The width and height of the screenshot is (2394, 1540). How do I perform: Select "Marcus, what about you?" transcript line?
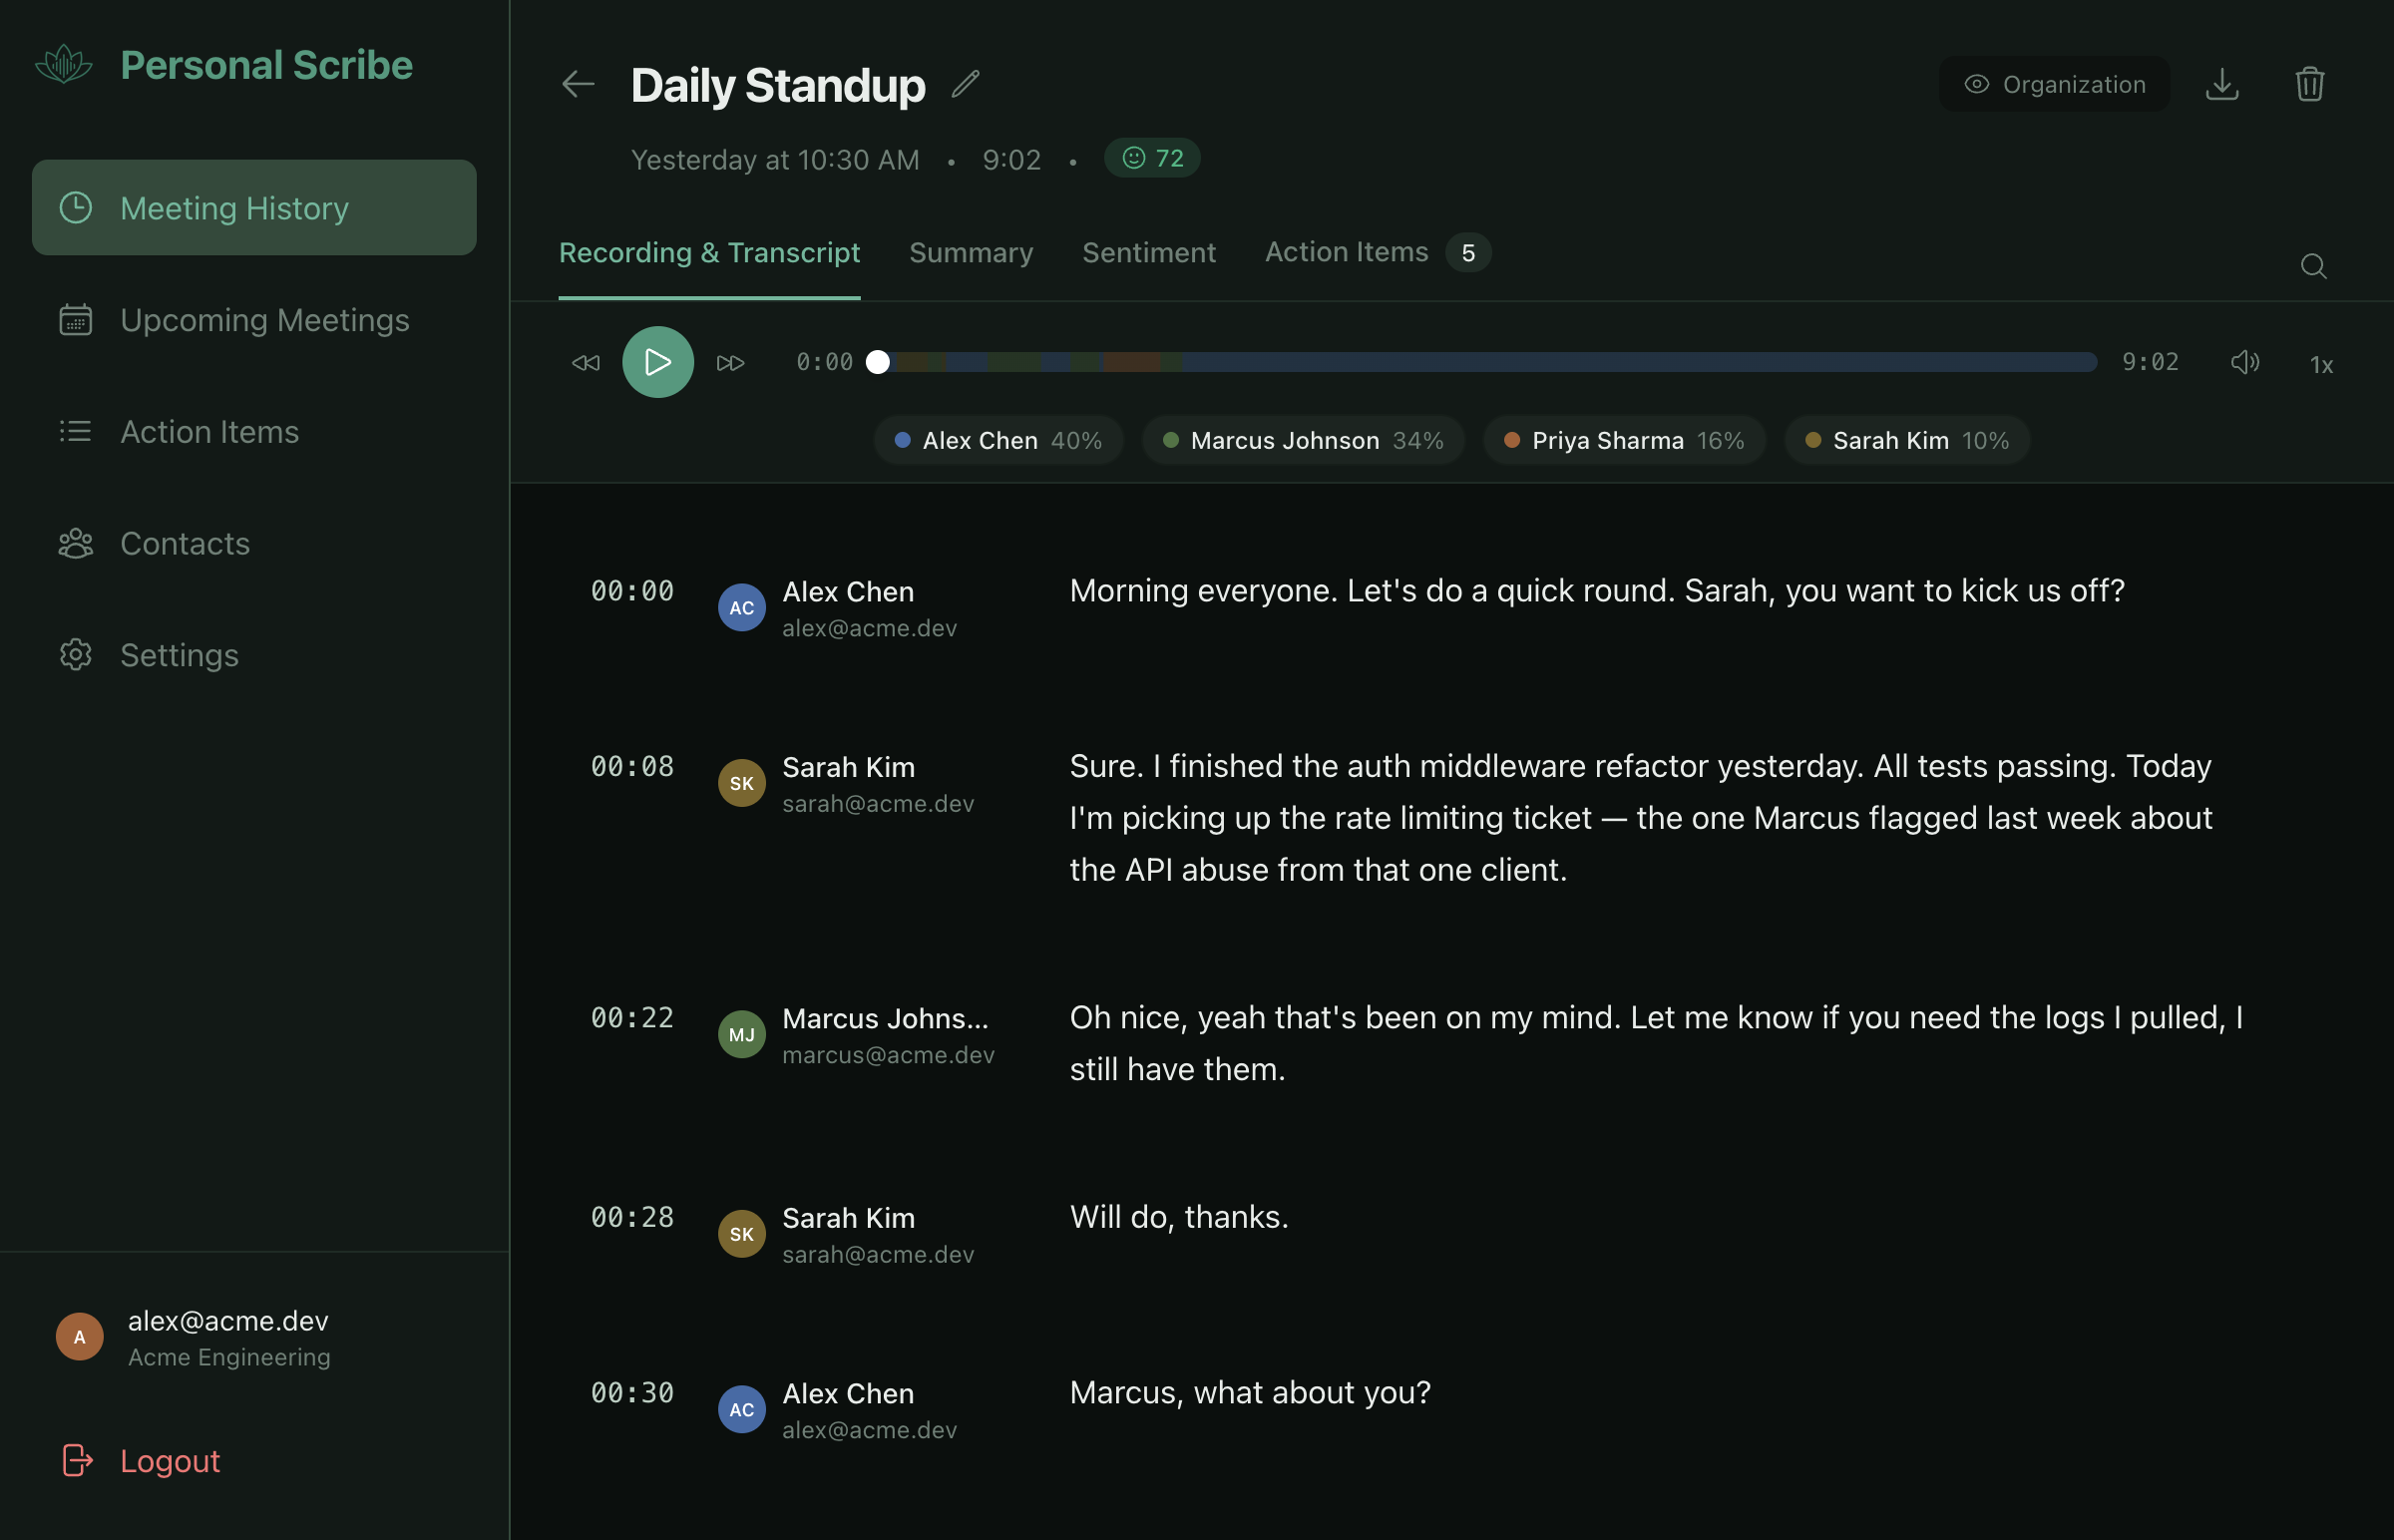pos(1250,1393)
